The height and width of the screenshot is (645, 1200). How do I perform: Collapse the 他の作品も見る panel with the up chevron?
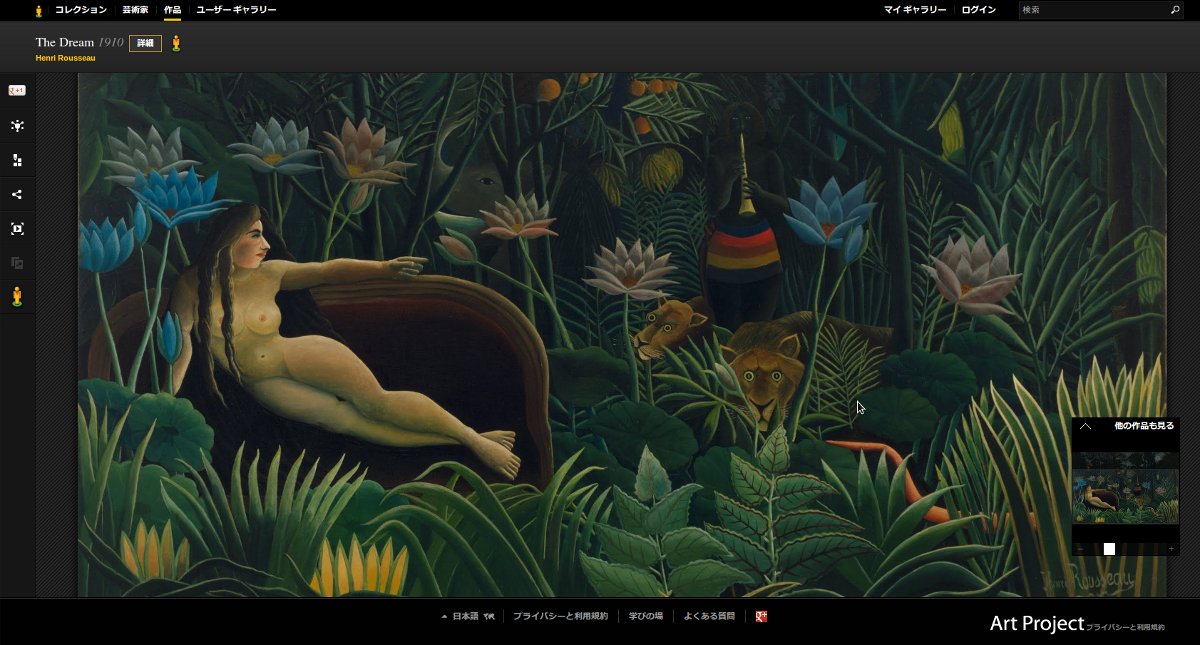pyautogui.click(x=1085, y=426)
